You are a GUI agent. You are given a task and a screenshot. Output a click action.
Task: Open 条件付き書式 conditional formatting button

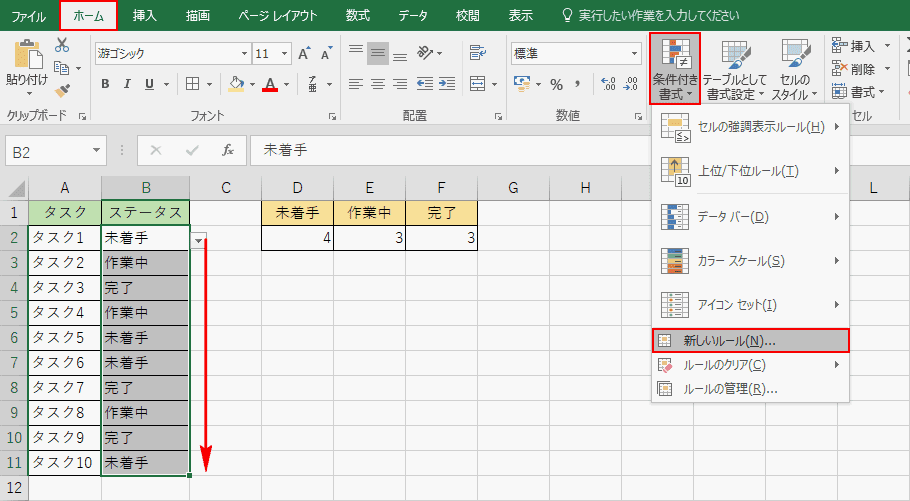(675, 69)
